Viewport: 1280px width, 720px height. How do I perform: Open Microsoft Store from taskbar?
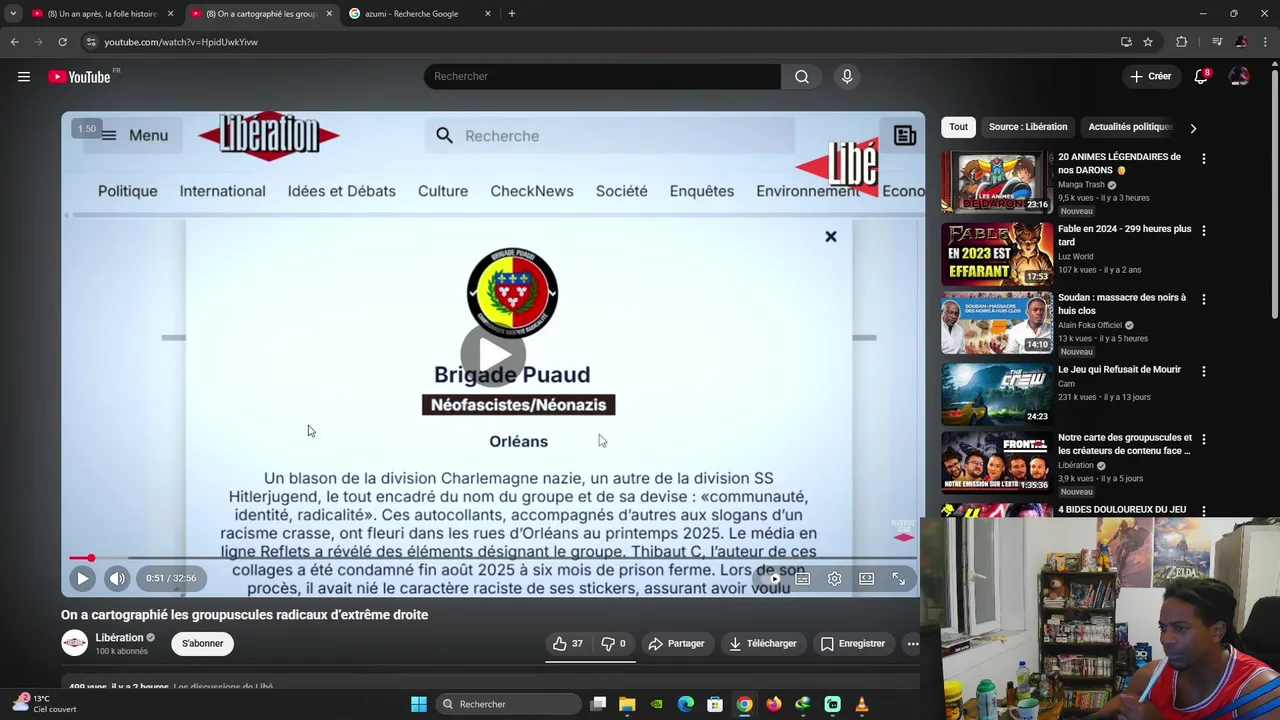[715, 704]
